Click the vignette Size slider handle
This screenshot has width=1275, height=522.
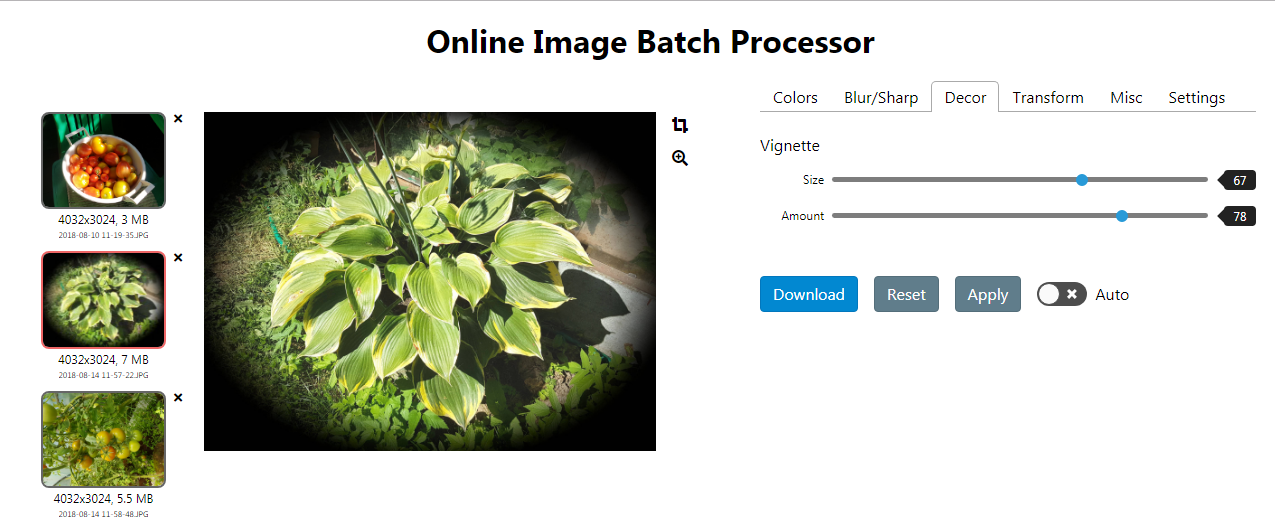[x=1082, y=180]
